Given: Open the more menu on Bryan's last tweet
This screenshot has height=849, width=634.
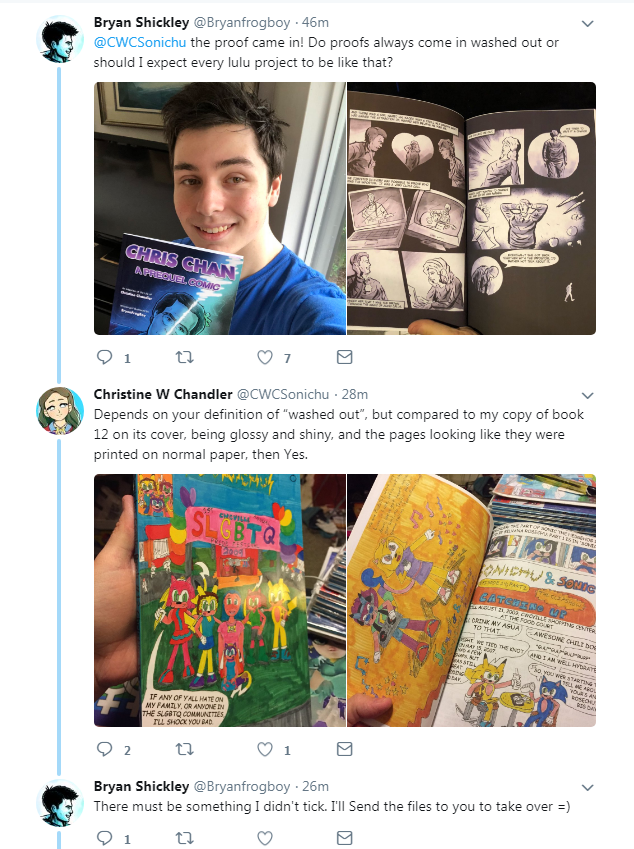Looking at the screenshot, I should 587,787.
